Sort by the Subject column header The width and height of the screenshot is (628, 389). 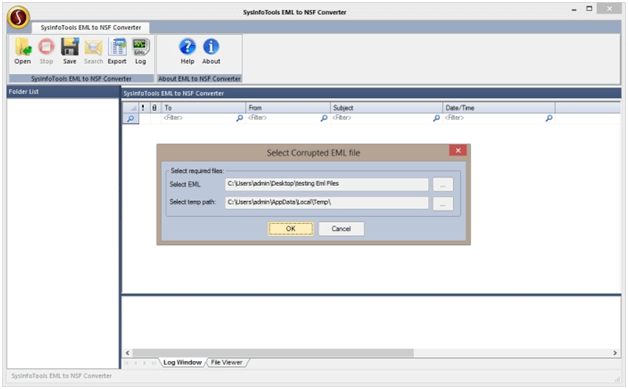(x=386, y=108)
